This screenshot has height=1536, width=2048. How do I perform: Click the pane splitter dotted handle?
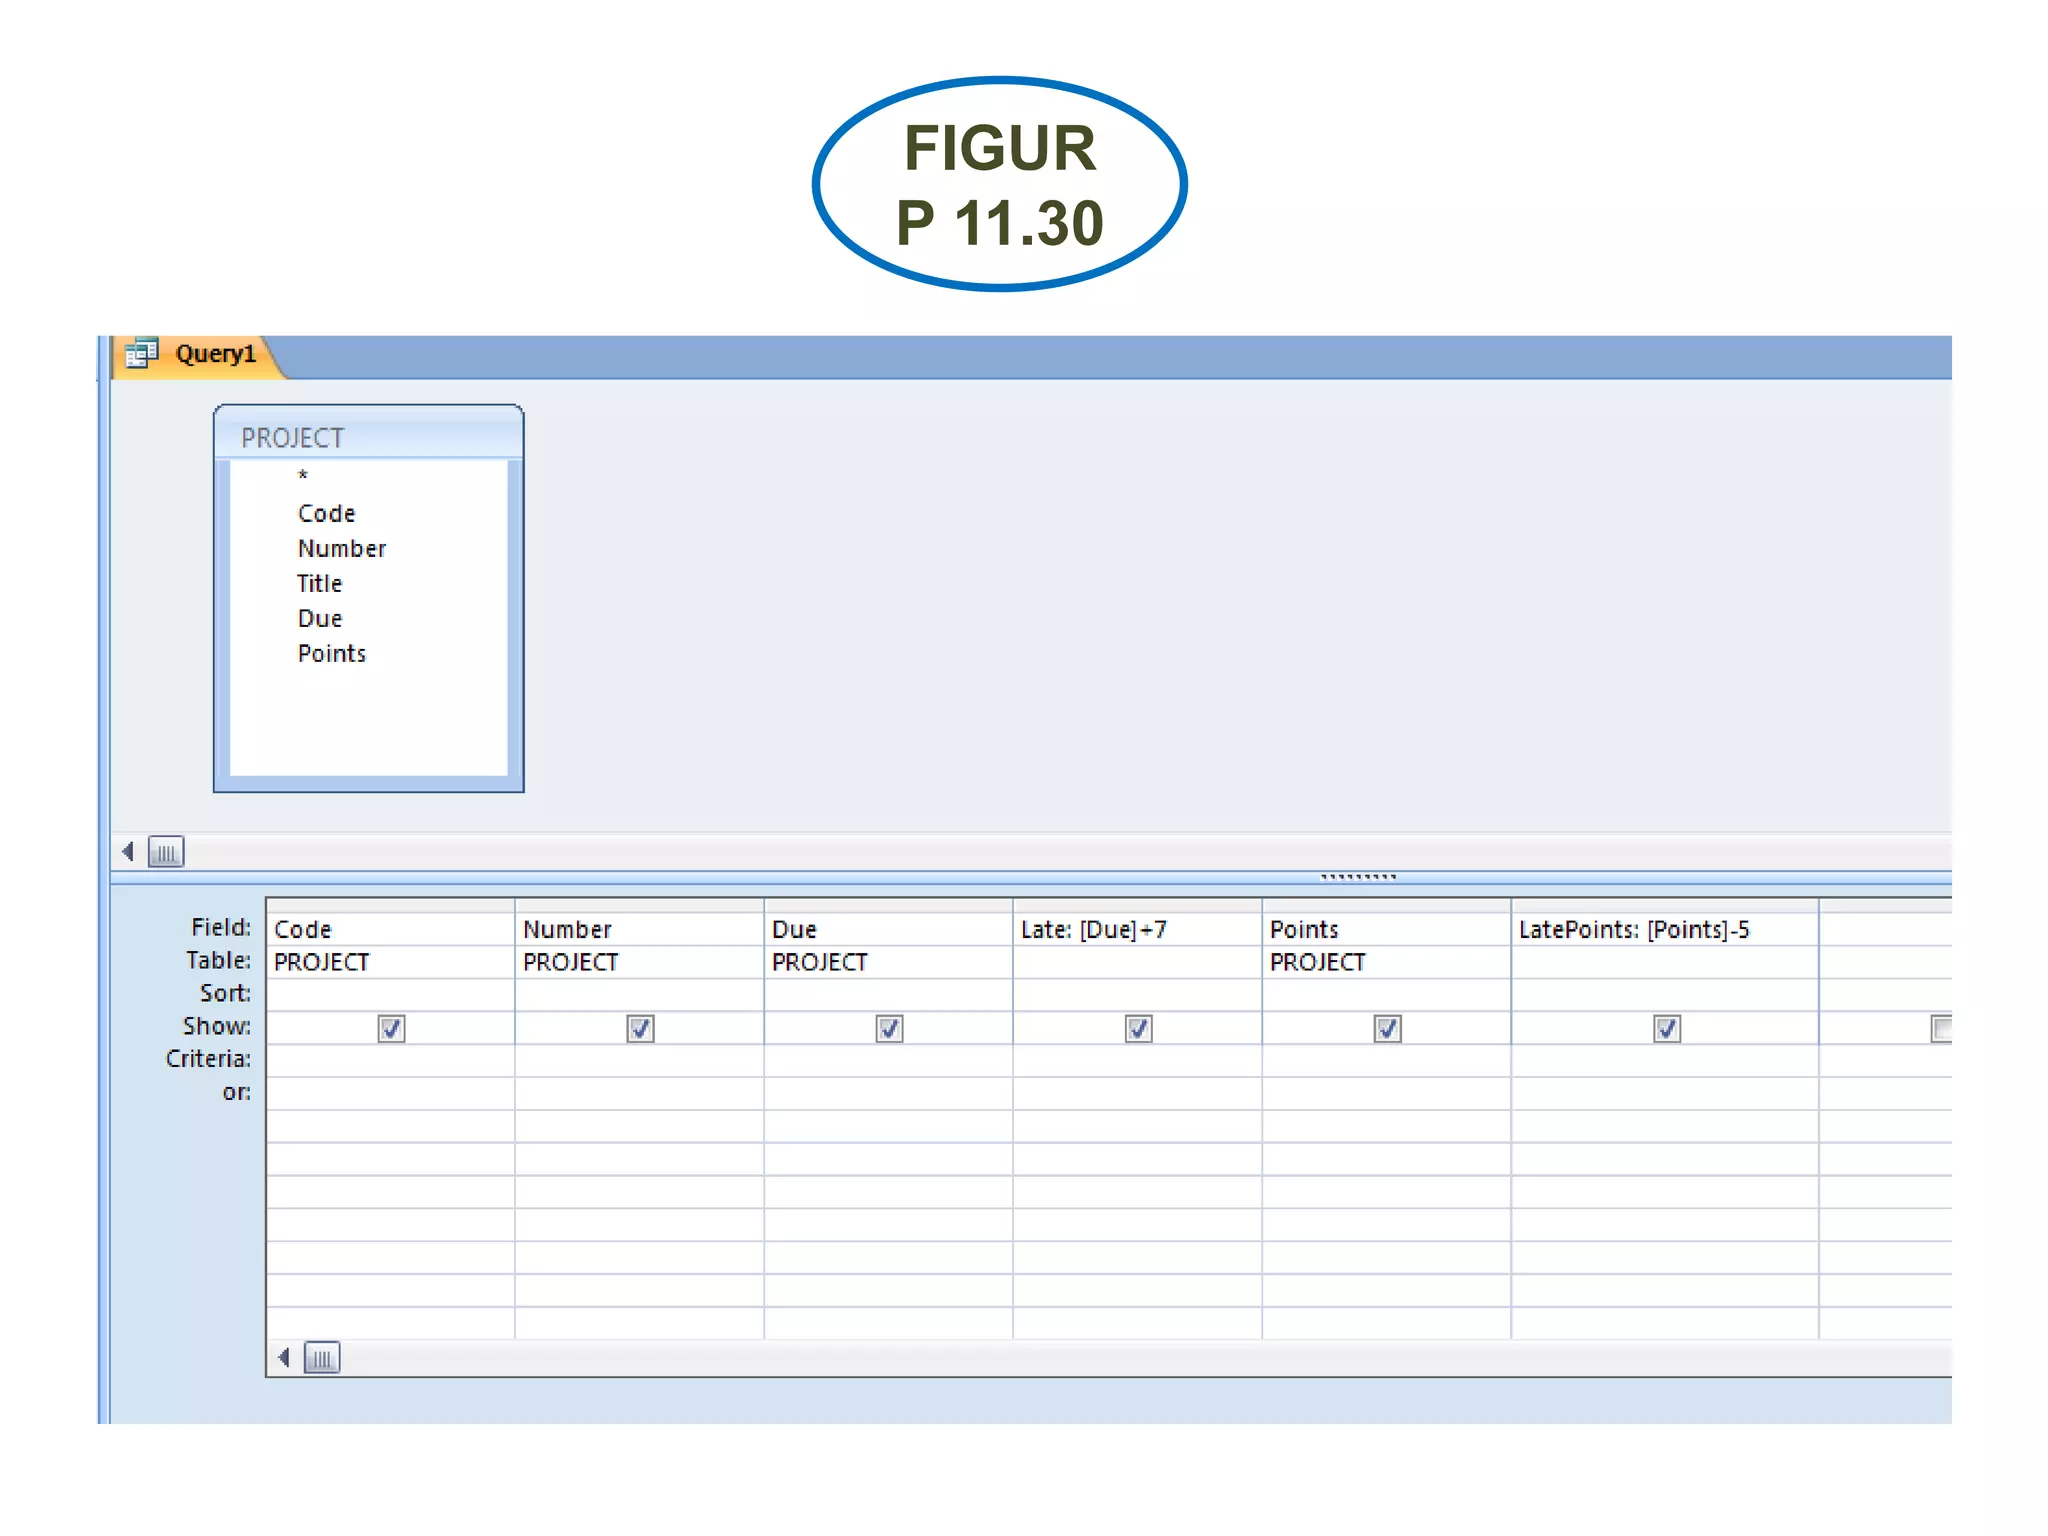[x=1358, y=877]
